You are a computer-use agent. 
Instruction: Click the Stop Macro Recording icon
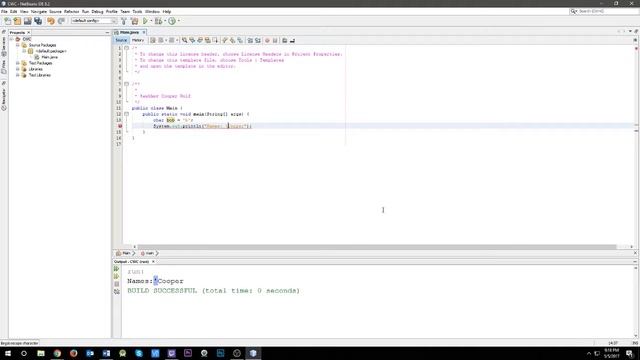pos(275,40)
